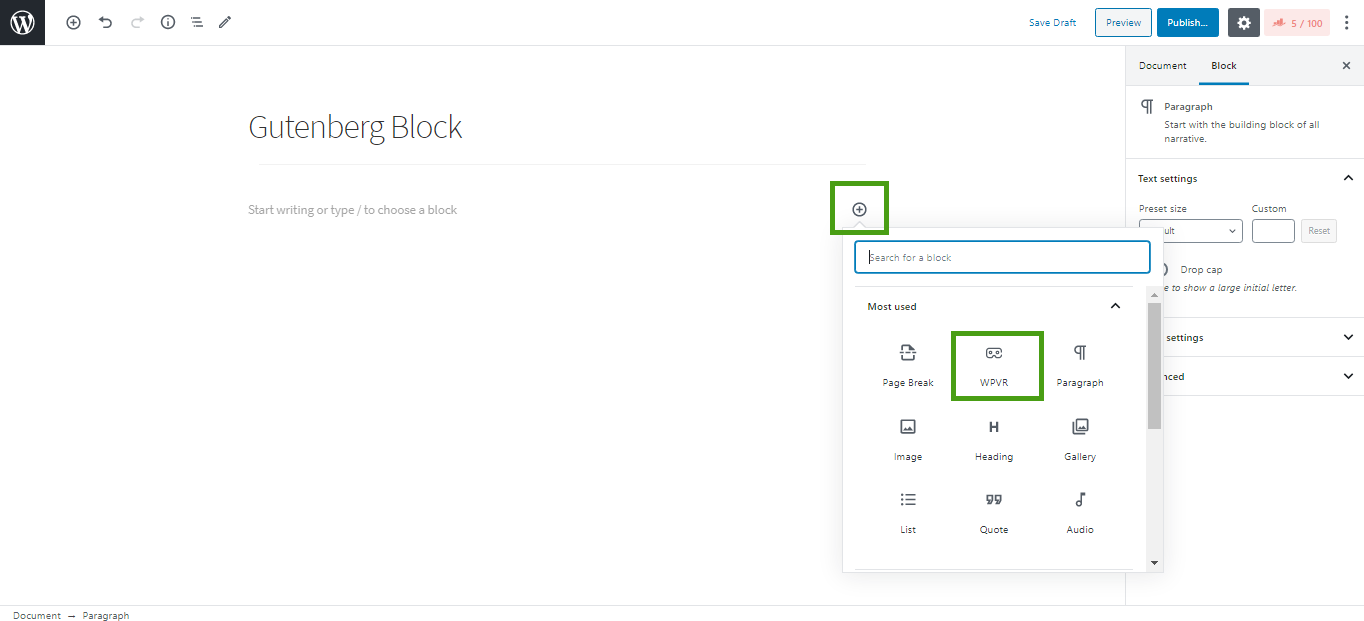This screenshot has height=621, width=1364.
Task: Click the Save Draft link
Action: [x=1052, y=23]
